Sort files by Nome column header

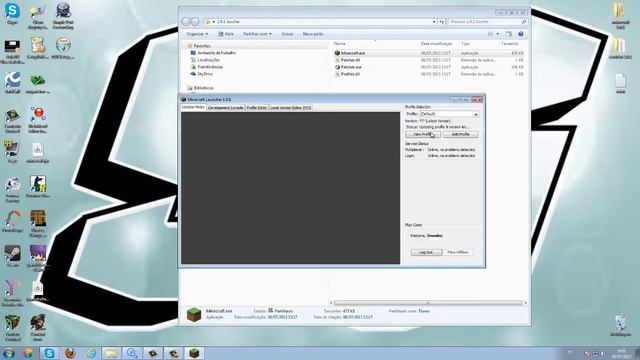pos(340,44)
